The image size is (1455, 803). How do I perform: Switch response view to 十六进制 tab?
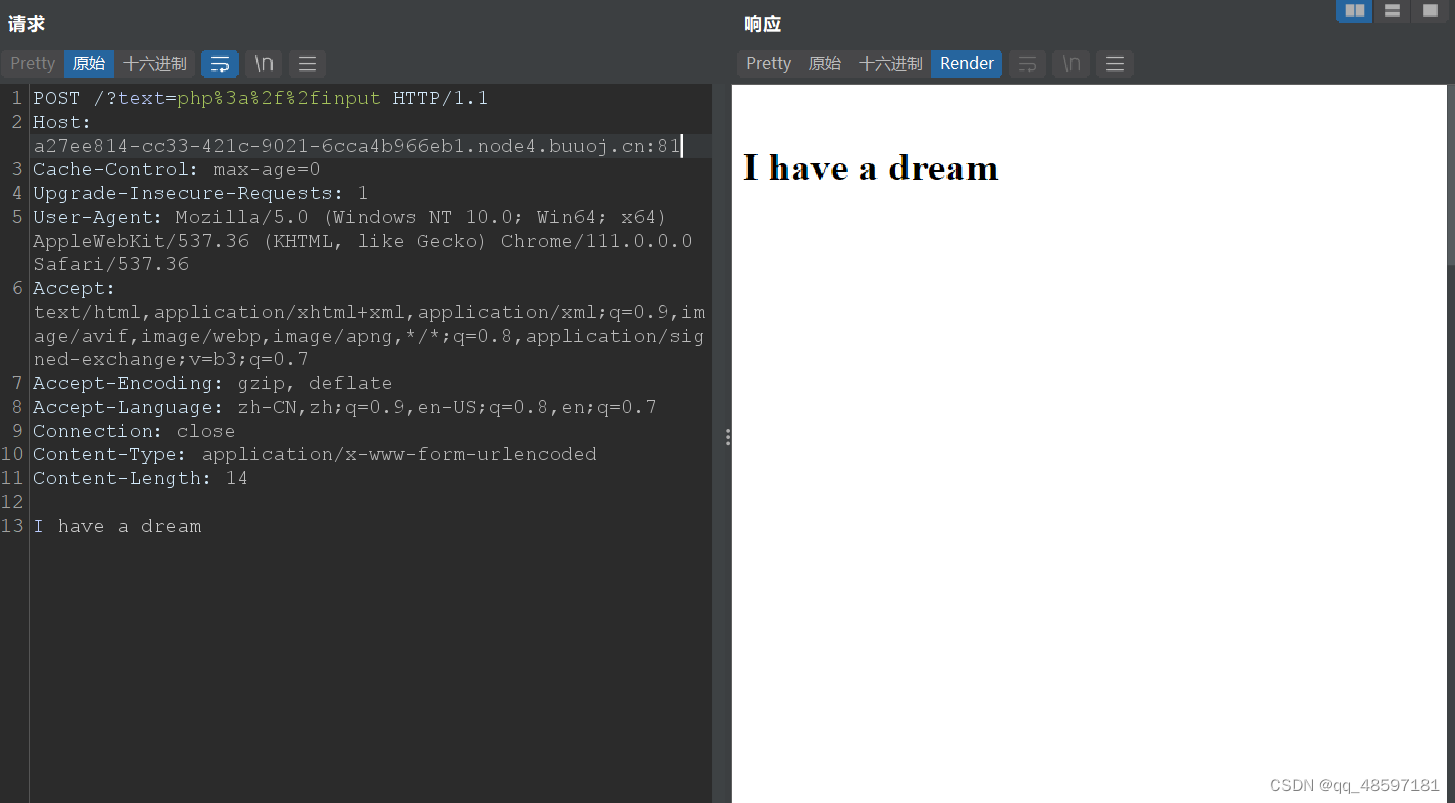tap(890, 63)
